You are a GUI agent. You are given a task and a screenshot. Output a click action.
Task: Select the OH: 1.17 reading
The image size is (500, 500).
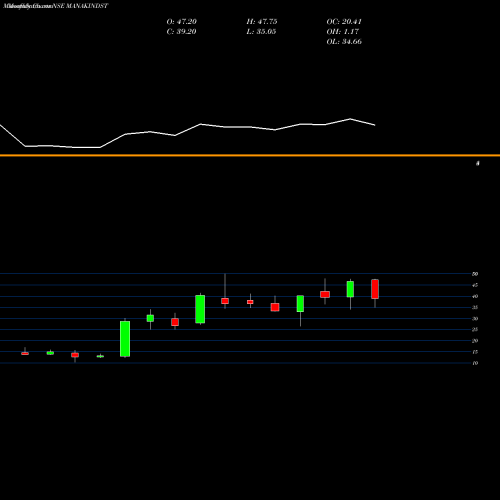[343, 32]
